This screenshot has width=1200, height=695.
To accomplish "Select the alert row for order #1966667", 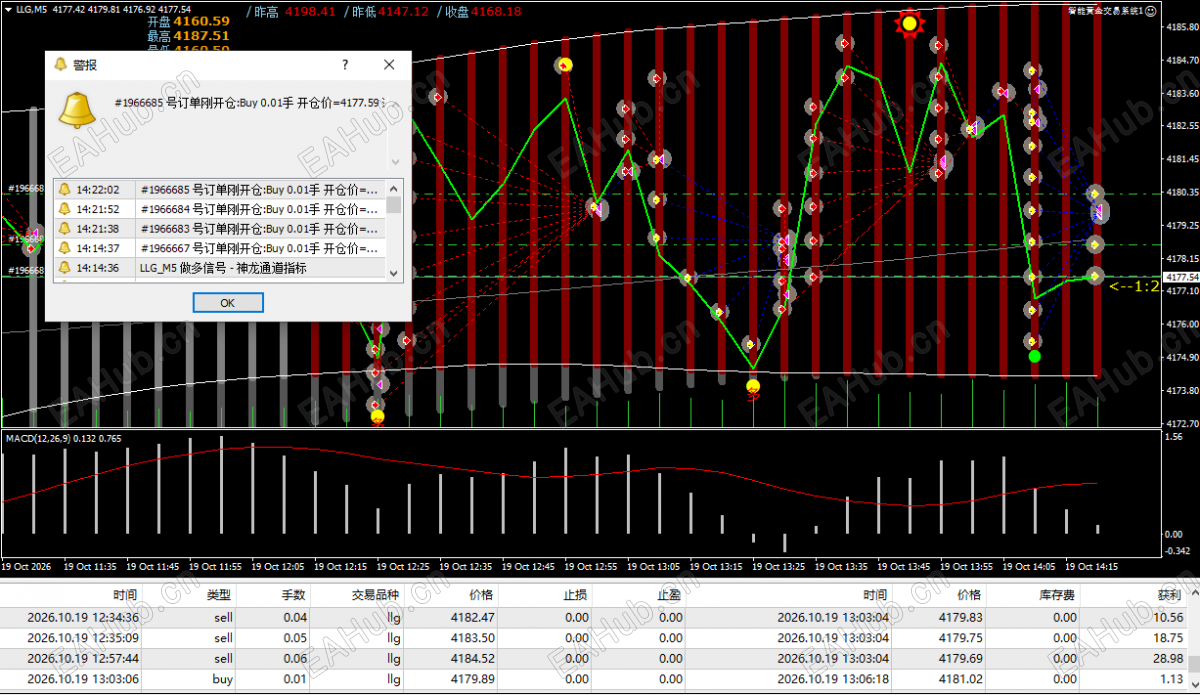I will tap(220, 248).
